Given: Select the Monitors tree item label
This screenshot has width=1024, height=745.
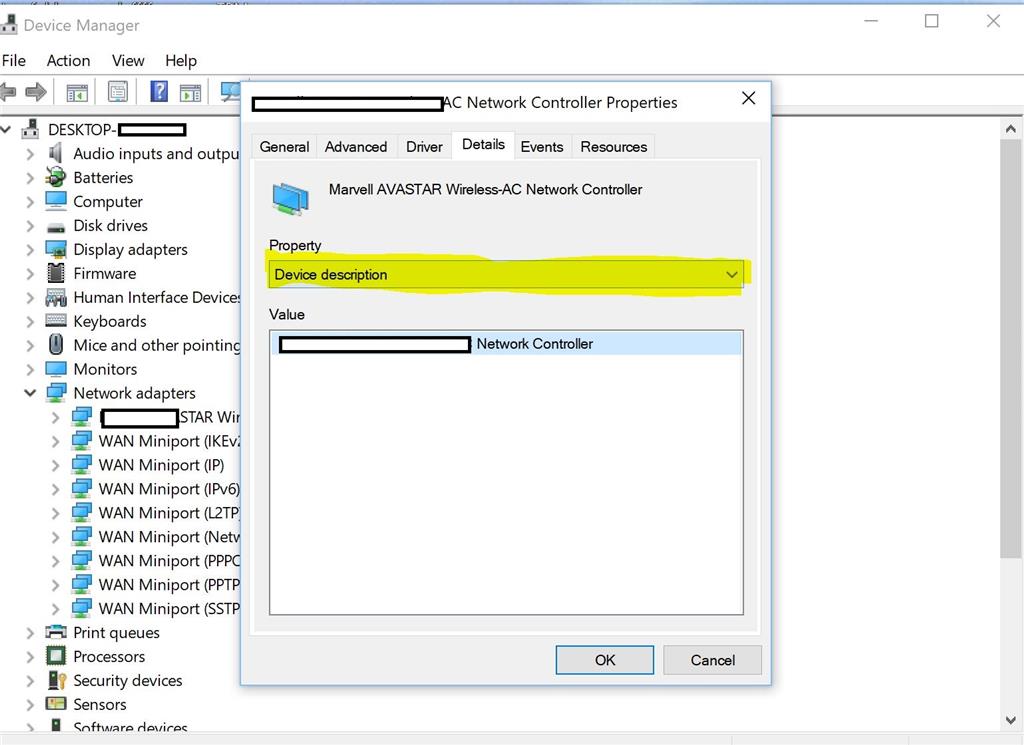Looking at the screenshot, I should pyautogui.click(x=105, y=370).
